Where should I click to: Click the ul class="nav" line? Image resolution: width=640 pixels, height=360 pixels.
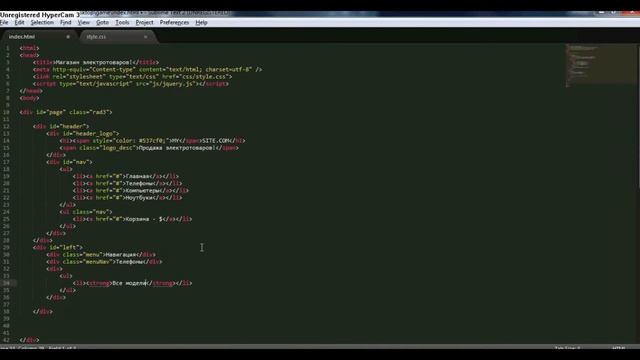86,212
